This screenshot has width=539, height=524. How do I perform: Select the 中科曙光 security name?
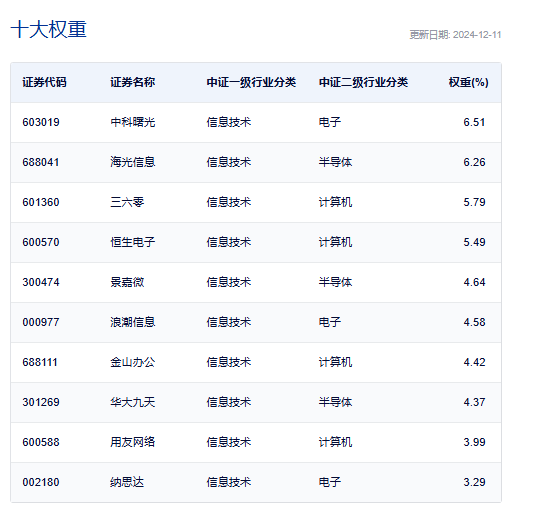(133, 122)
